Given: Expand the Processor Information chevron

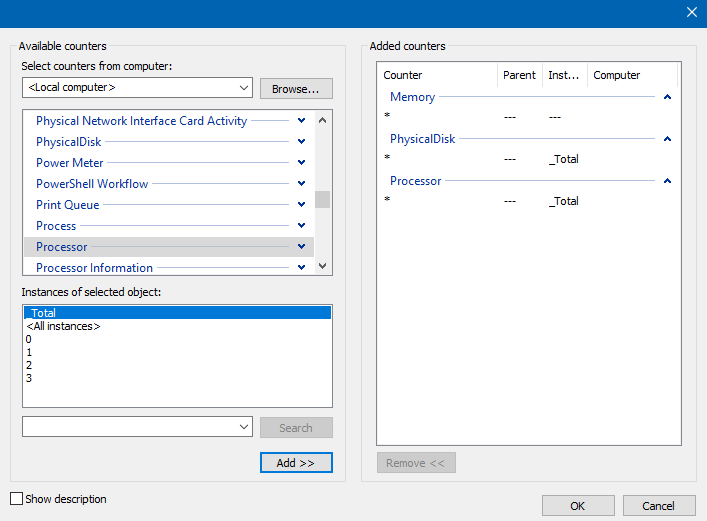Looking at the screenshot, I should pyautogui.click(x=301, y=268).
